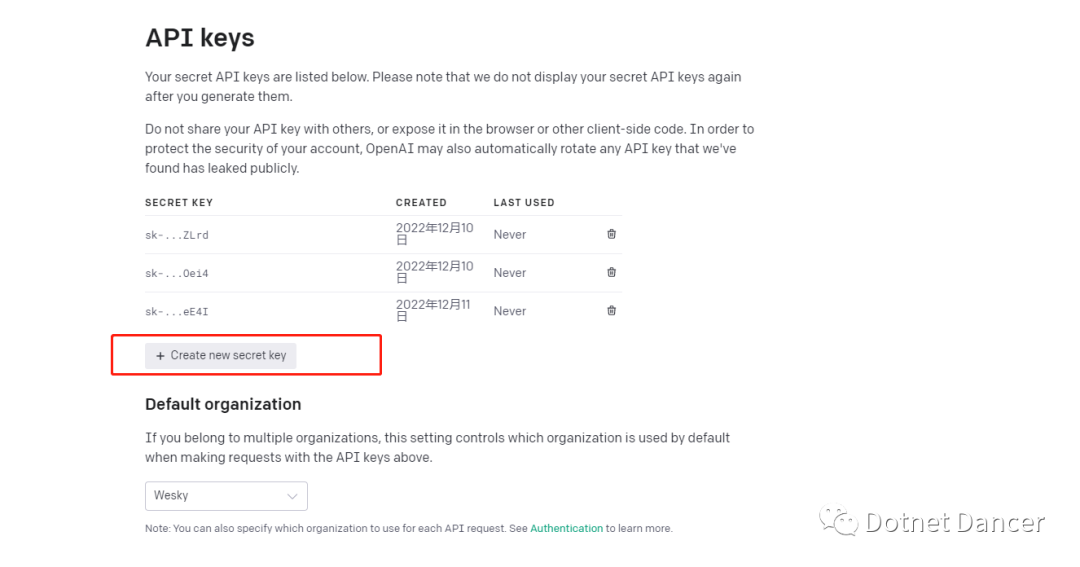Click the plus icon before Create new

pyautogui.click(x=160, y=356)
